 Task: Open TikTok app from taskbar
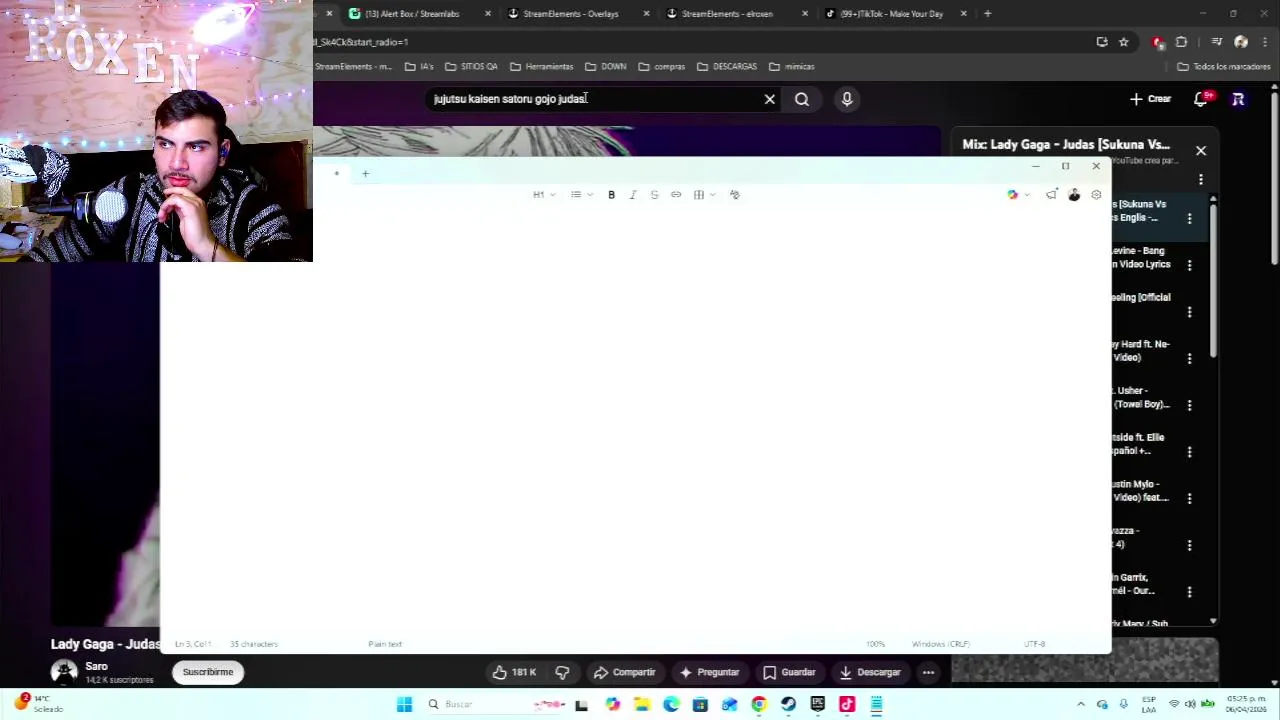847,705
